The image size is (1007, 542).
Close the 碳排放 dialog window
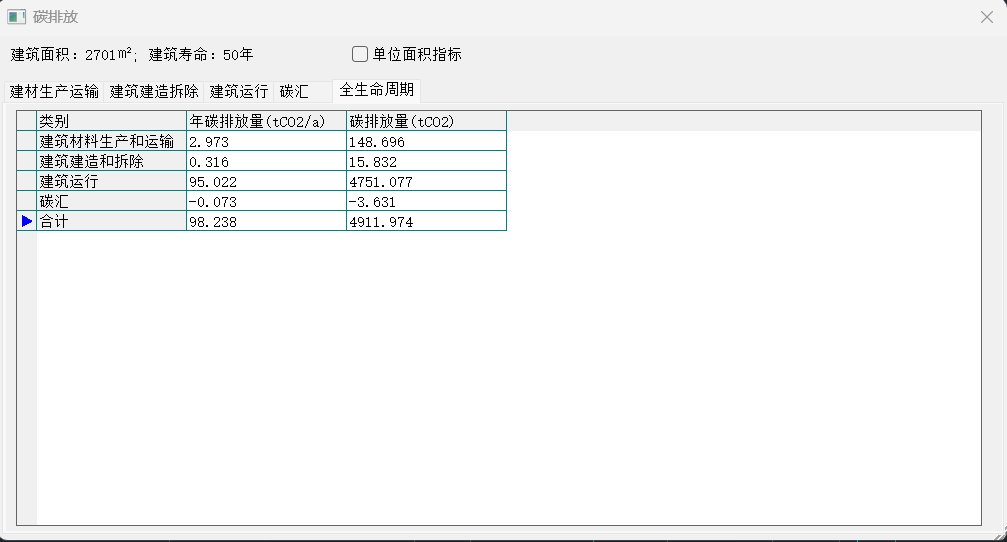coord(986,17)
